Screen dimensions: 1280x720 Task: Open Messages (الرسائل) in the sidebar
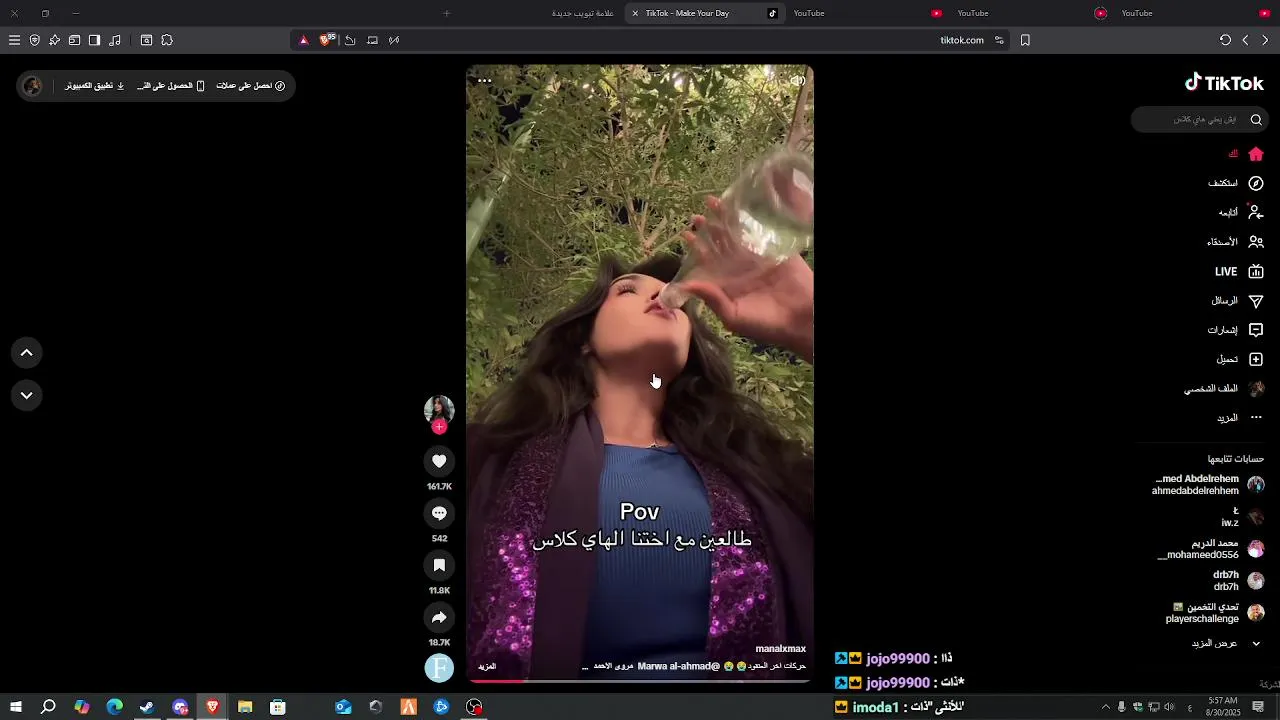click(1237, 301)
